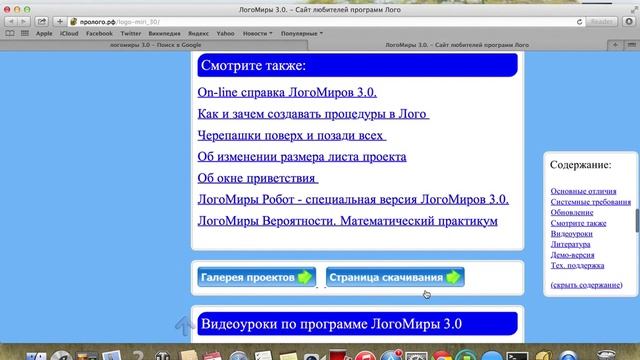The height and width of the screenshot is (360, 640).
Task: Open Terminal from the Dock
Action: [518, 356]
